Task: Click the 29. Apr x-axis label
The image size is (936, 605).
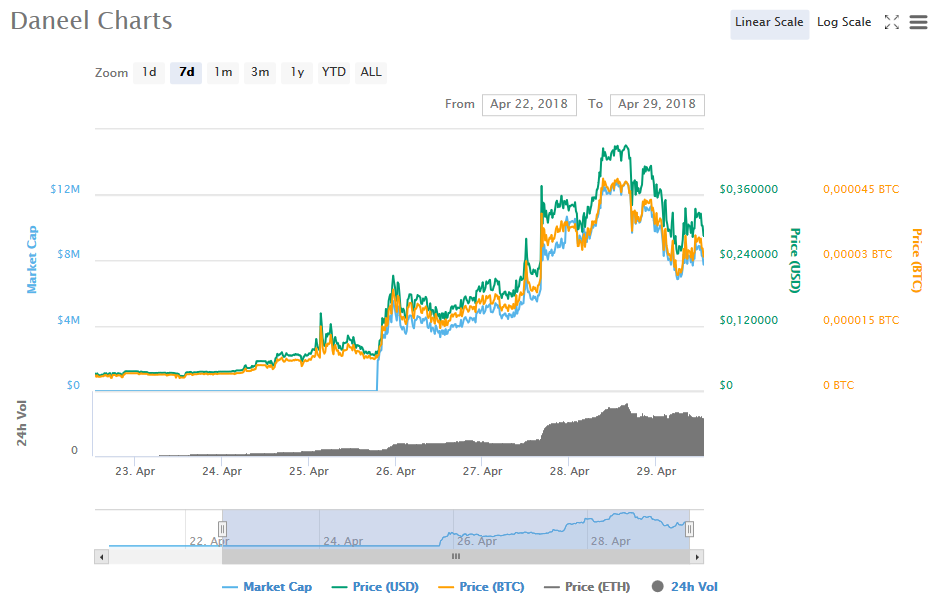Action: click(x=656, y=471)
